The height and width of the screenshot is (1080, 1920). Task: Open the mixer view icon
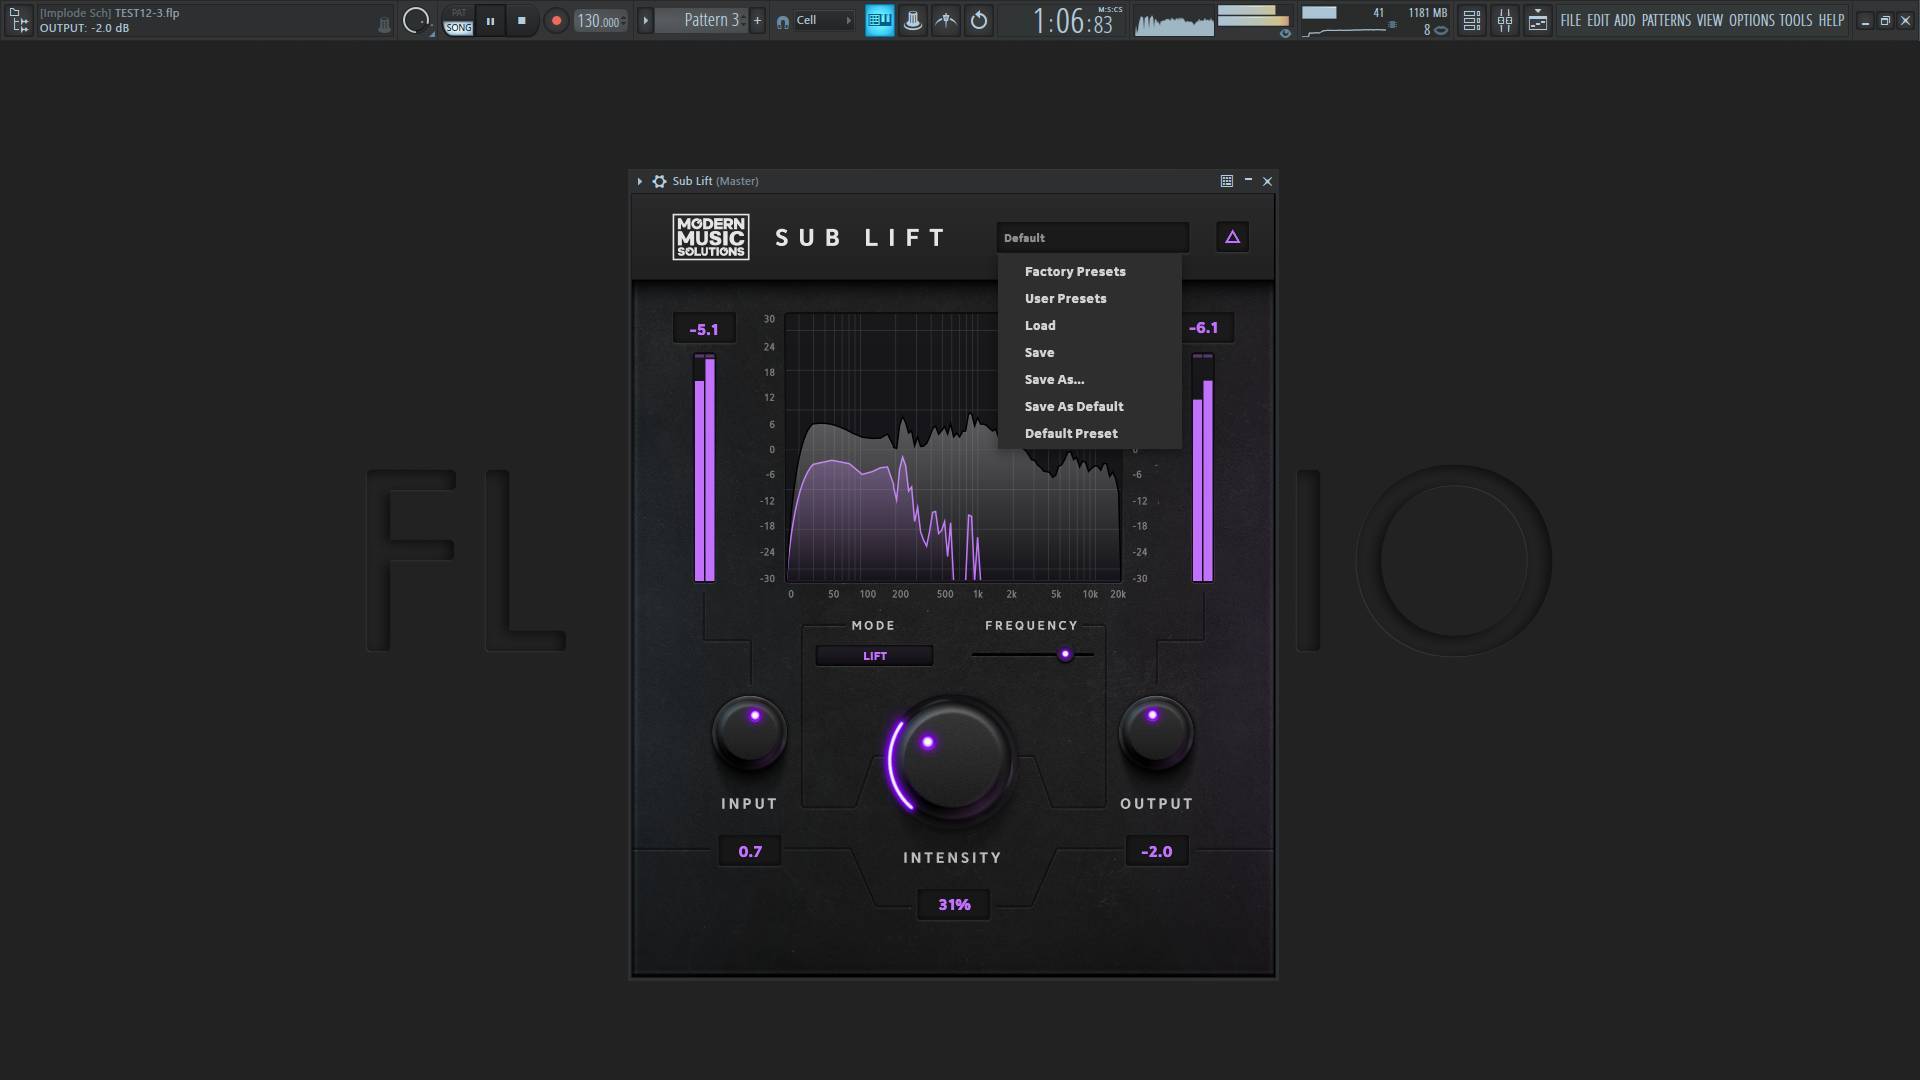tap(1504, 20)
